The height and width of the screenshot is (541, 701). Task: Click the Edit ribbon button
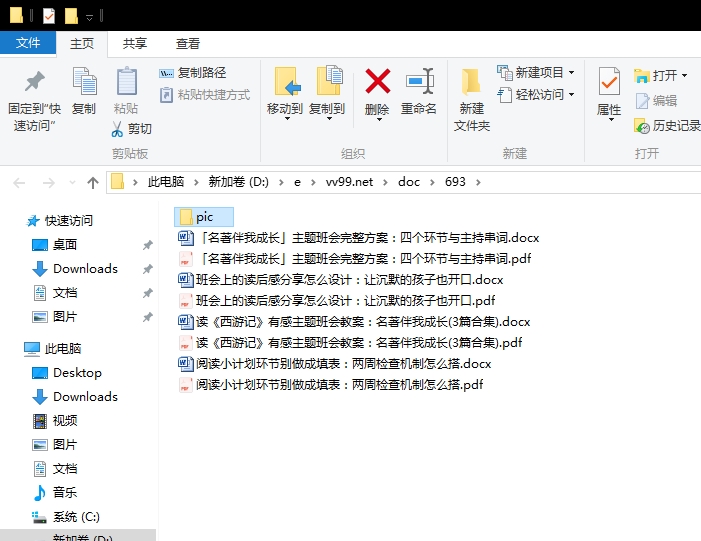(656, 101)
